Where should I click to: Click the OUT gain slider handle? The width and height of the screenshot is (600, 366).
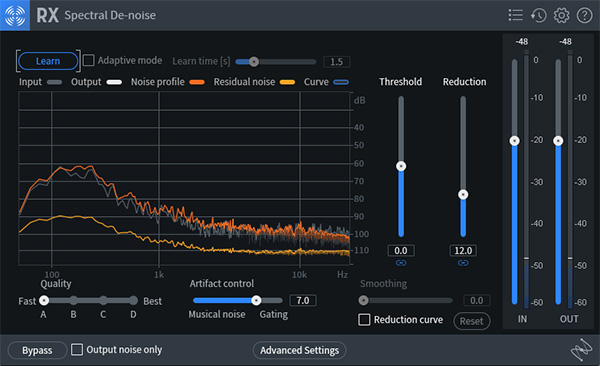[x=558, y=141]
